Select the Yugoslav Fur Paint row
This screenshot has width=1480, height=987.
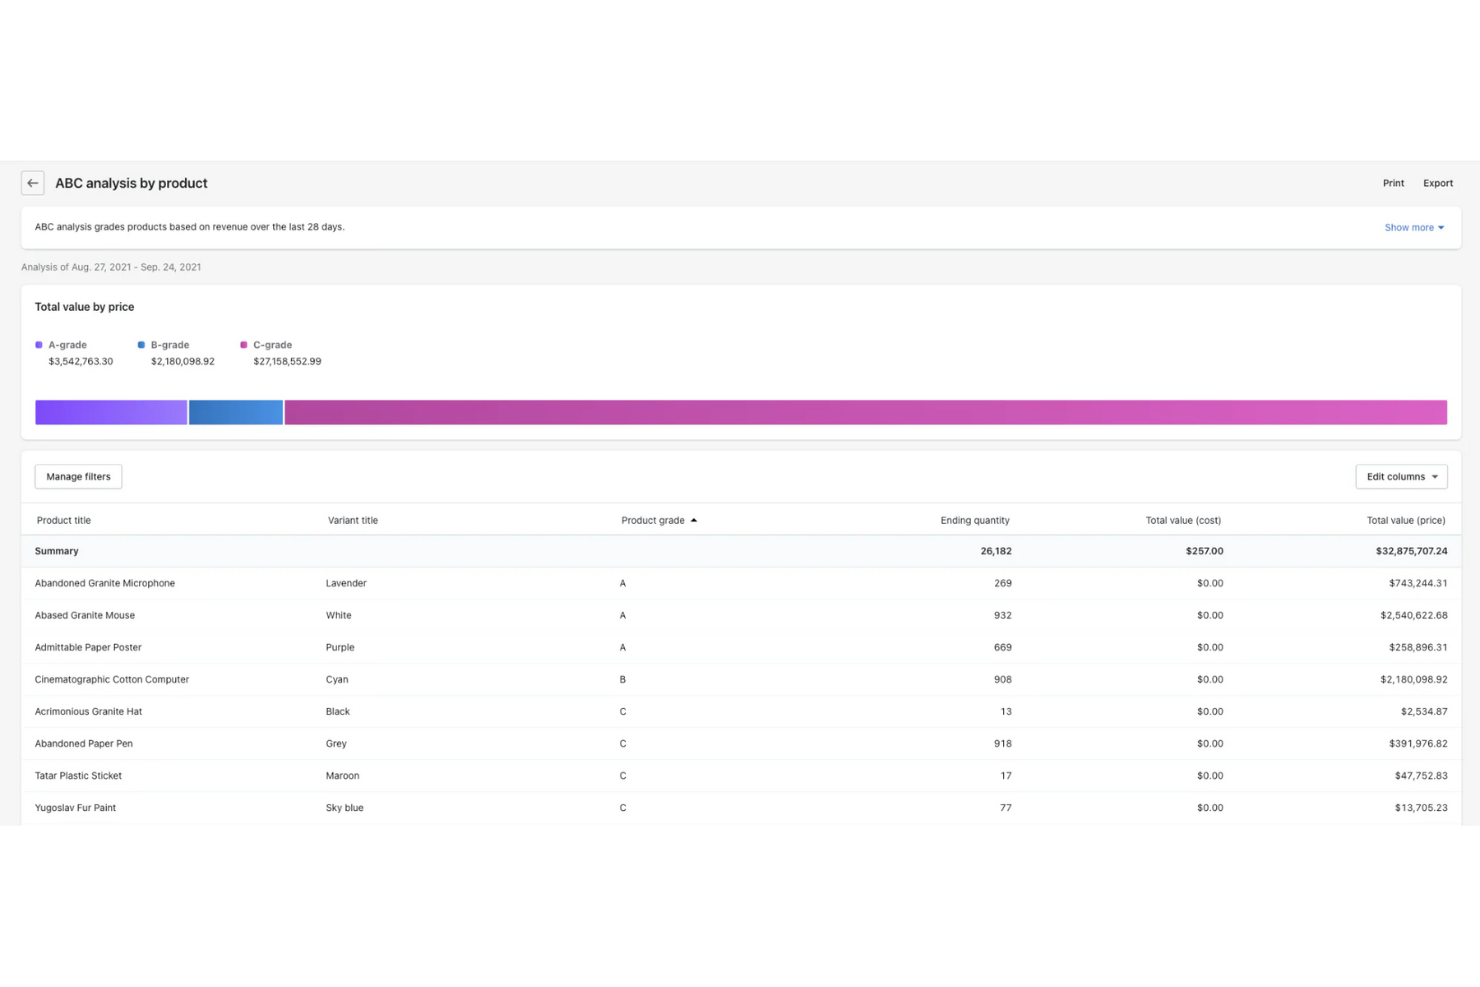[76, 808]
